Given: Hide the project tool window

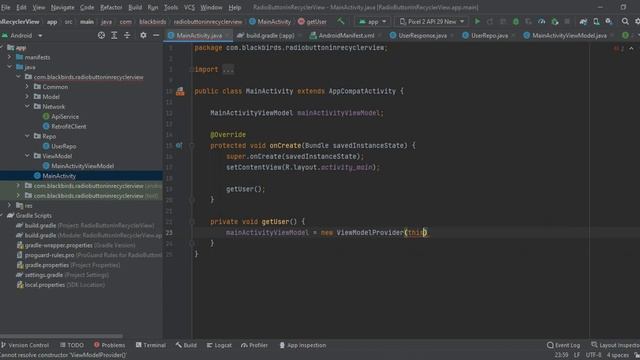Looking at the screenshot, I should coord(156,36).
